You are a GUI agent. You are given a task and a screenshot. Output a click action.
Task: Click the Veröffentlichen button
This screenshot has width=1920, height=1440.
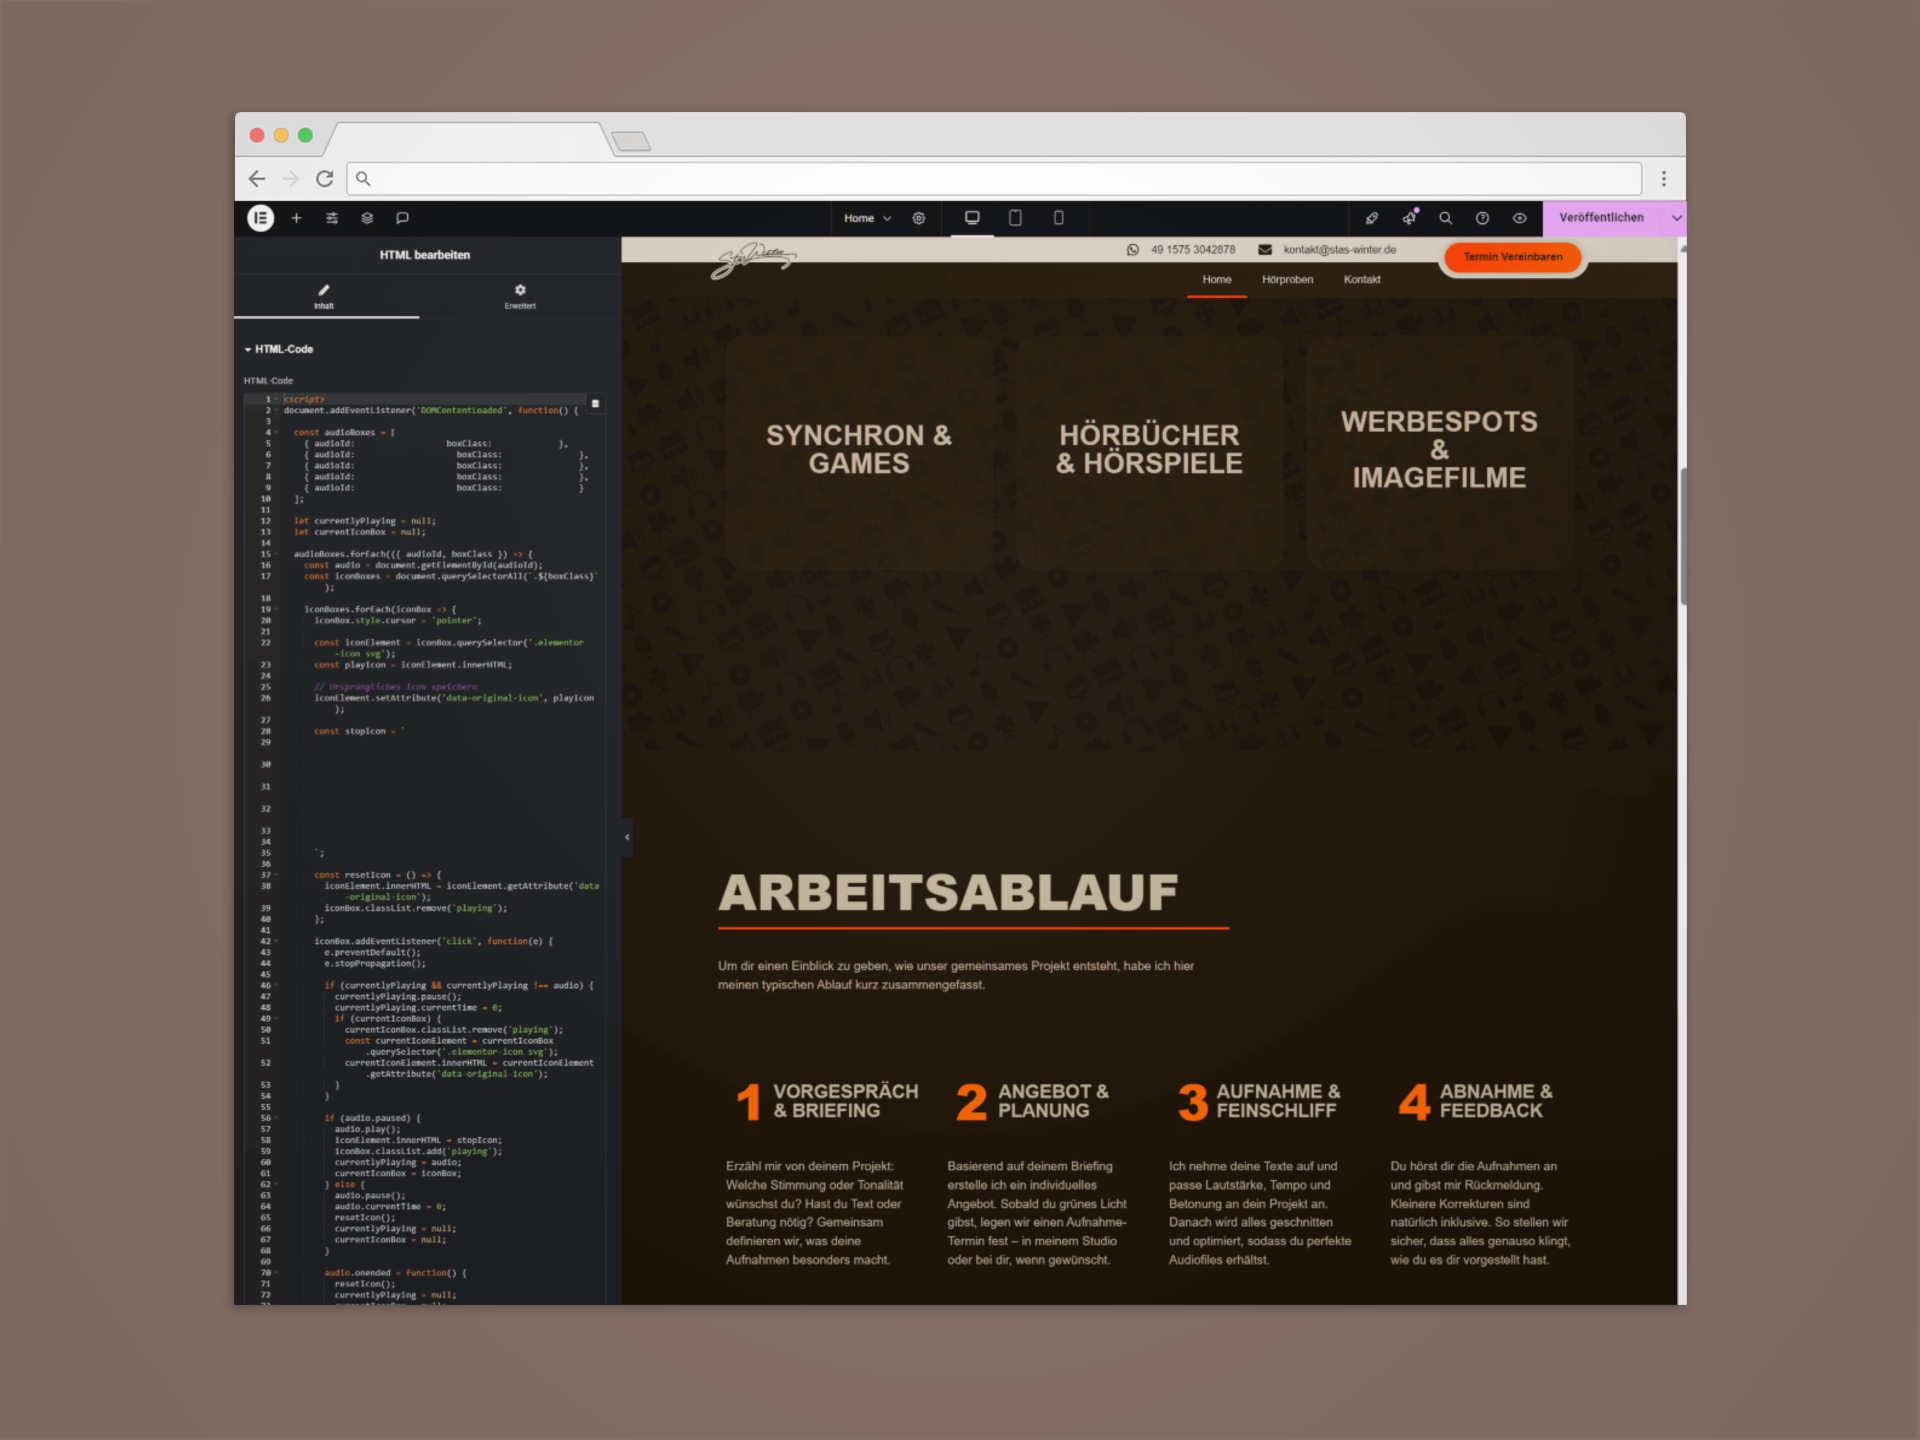tap(1600, 218)
